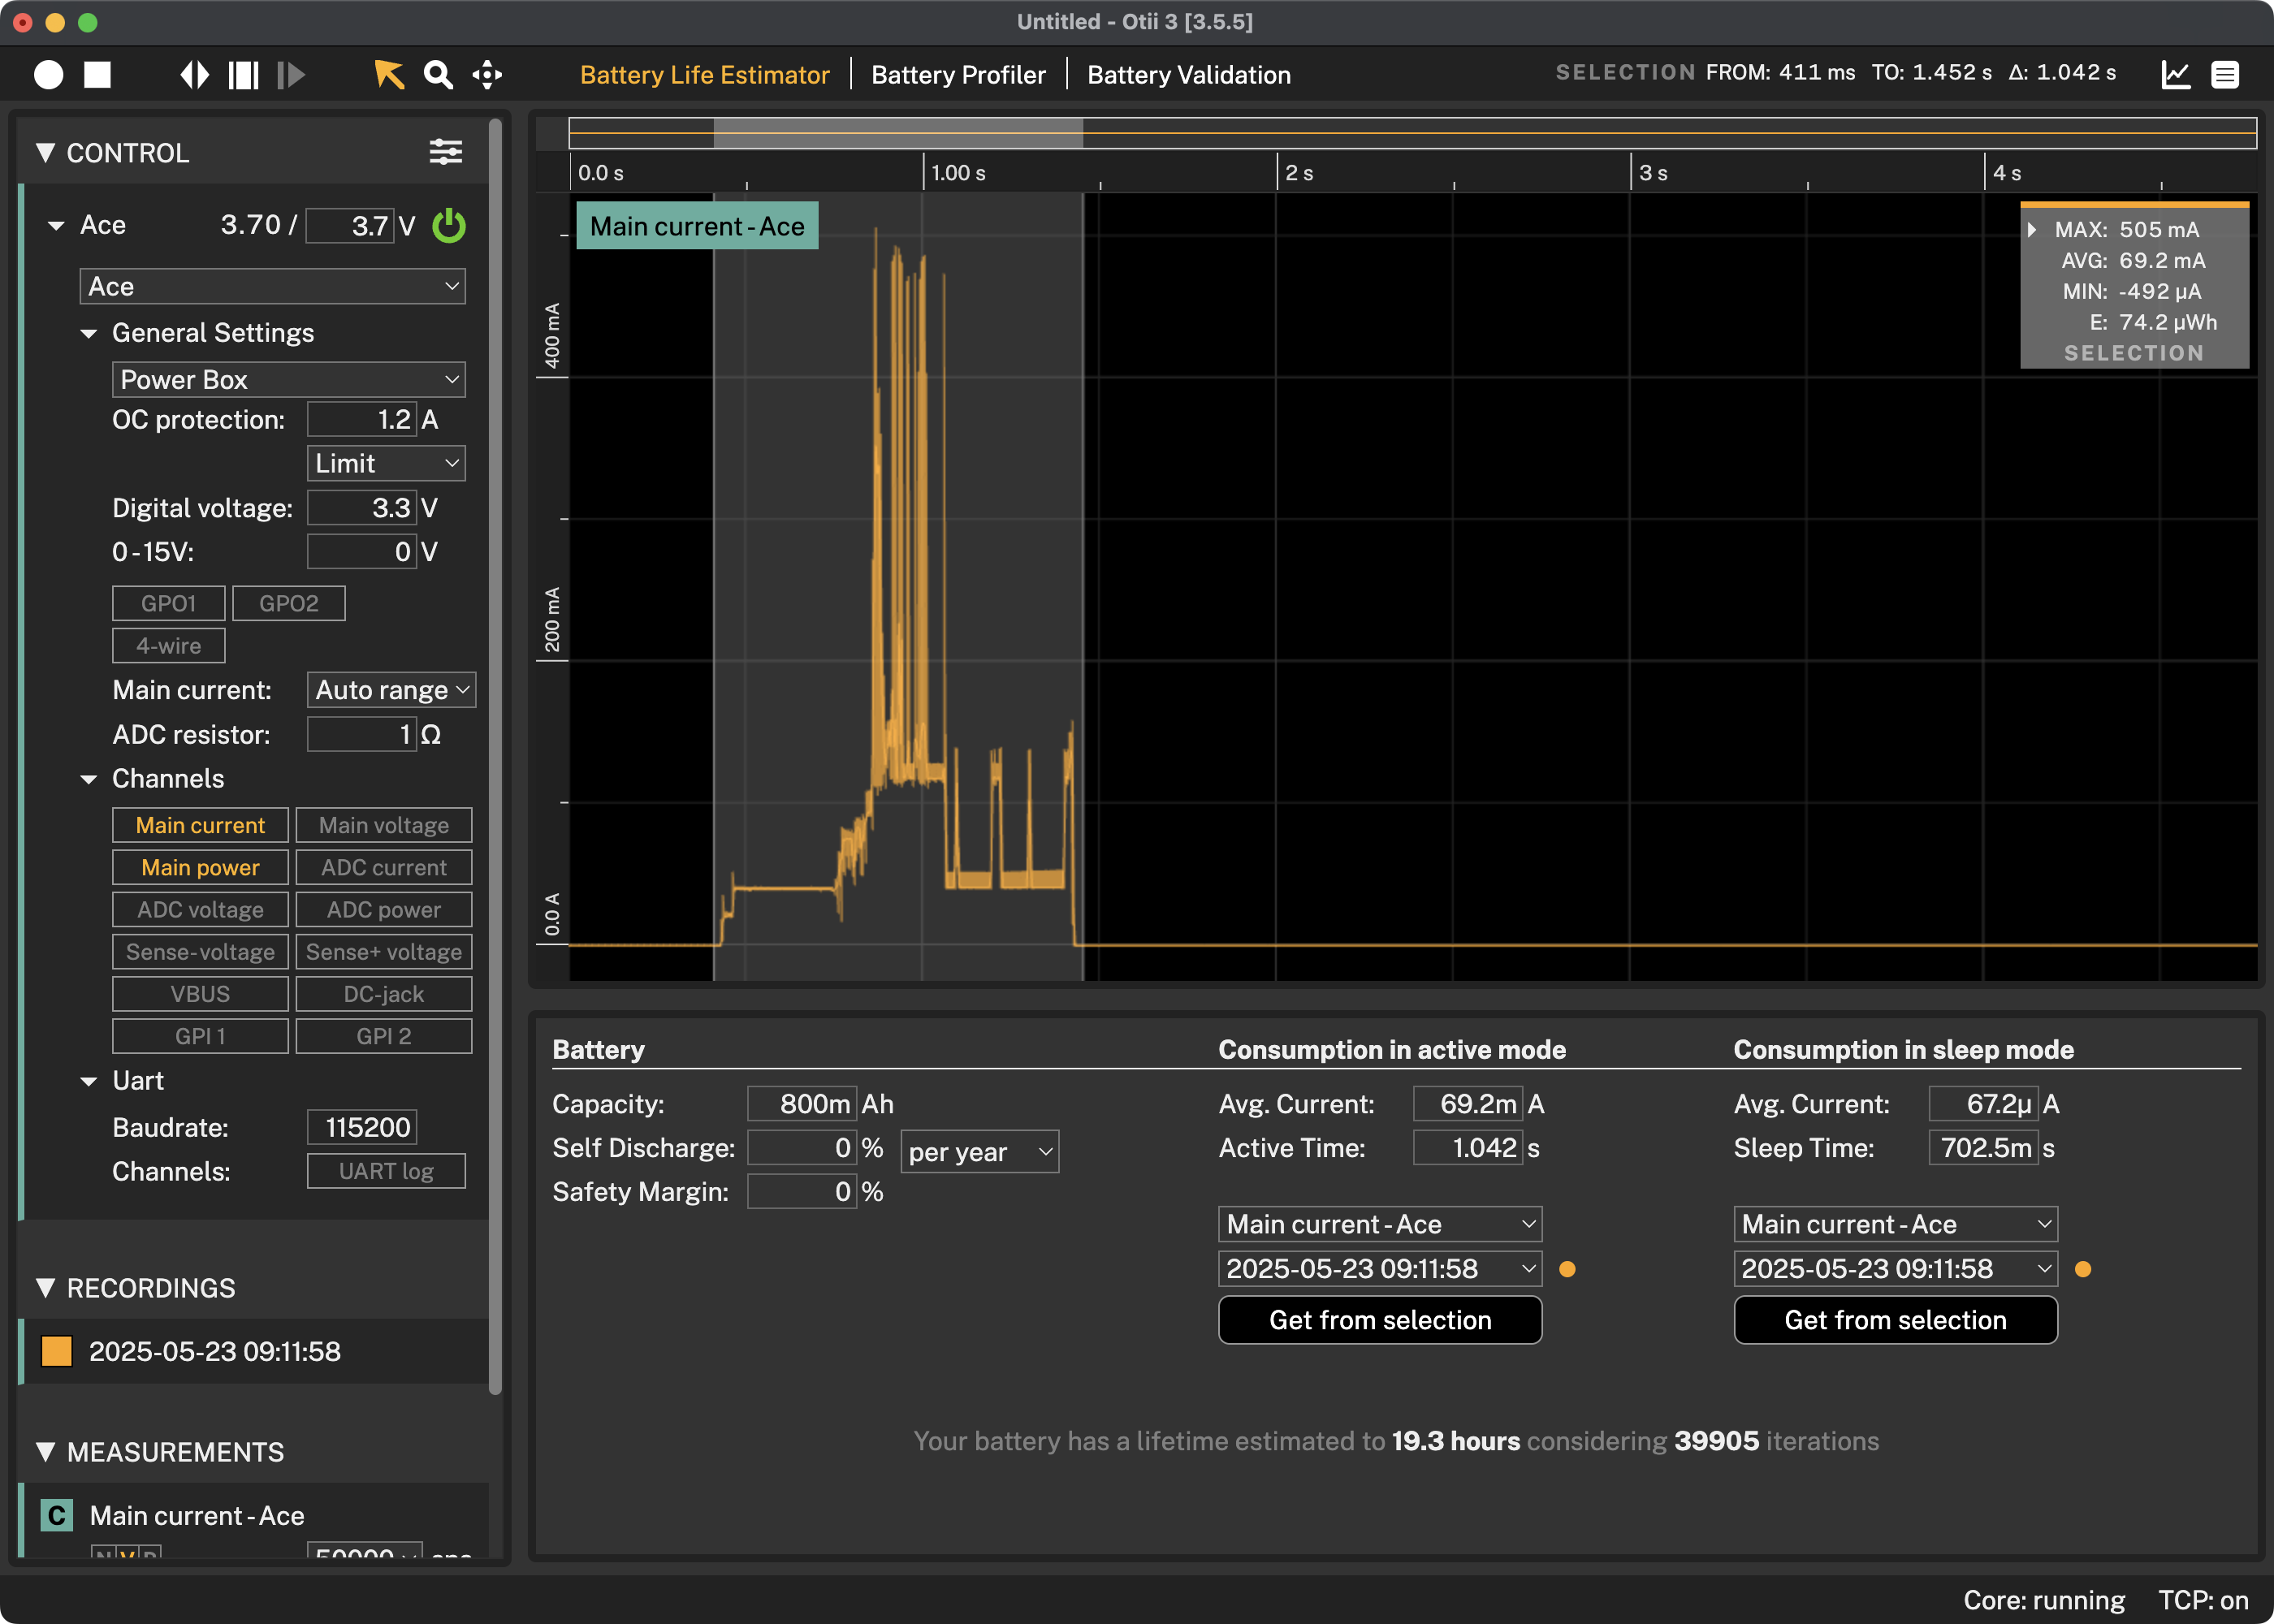The width and height of the screenshot is (2274, 1624).
Task: Click the Main current - Ace graph label
Action: tap(697, 226)
